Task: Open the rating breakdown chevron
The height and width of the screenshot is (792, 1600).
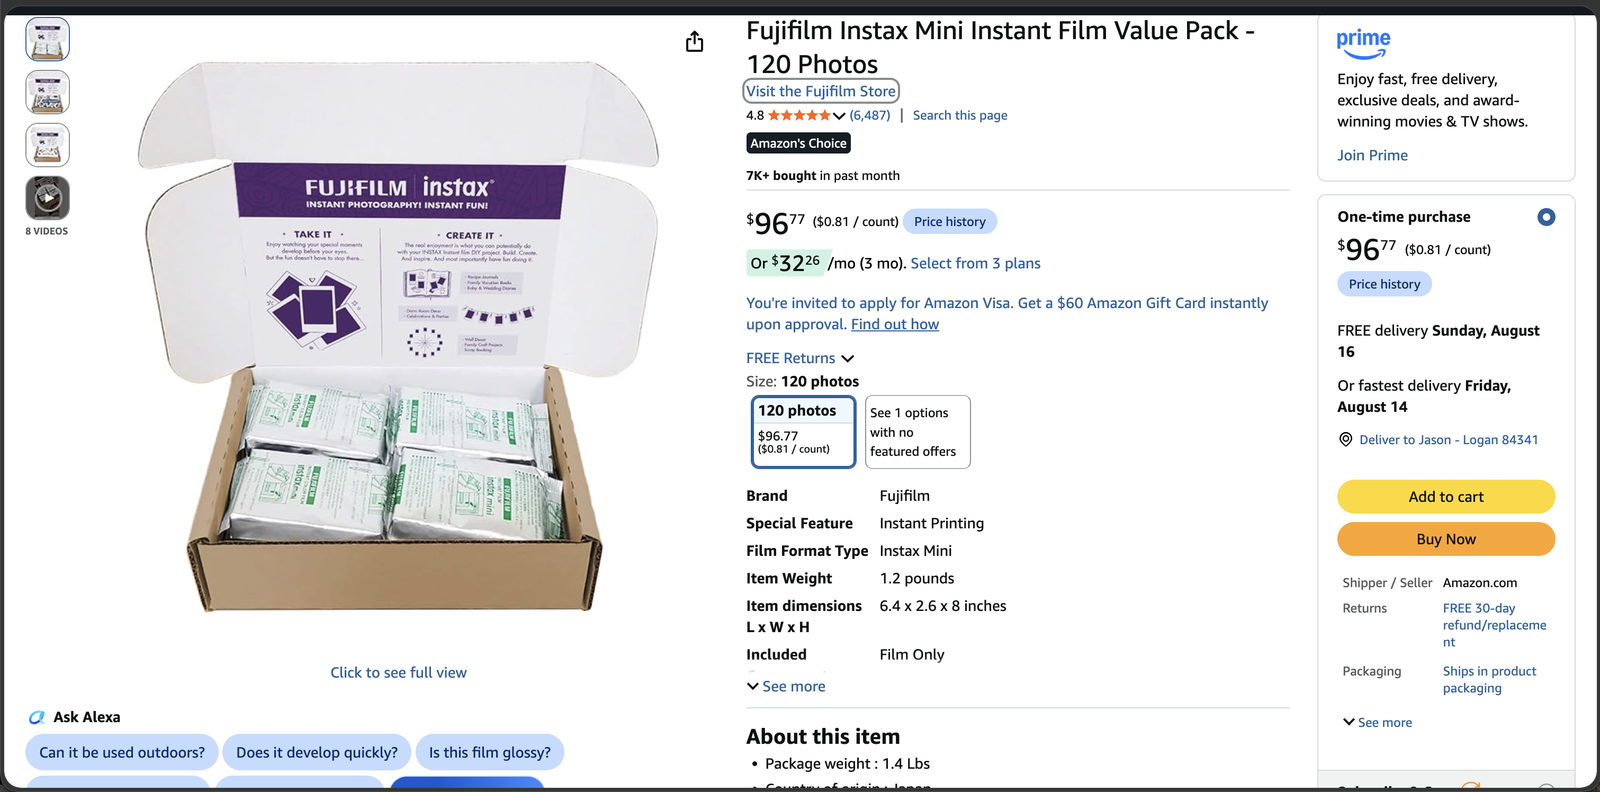Action: pos(839,116)
